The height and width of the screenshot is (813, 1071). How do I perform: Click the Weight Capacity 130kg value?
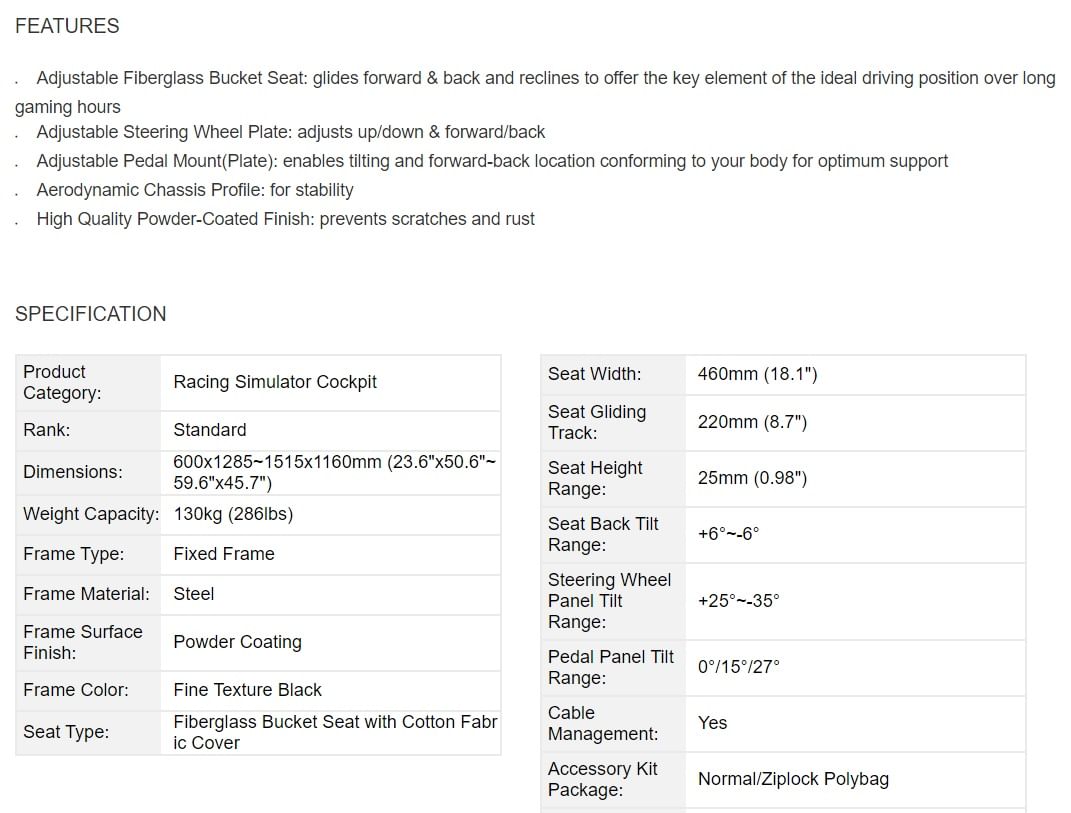point(233,514)
